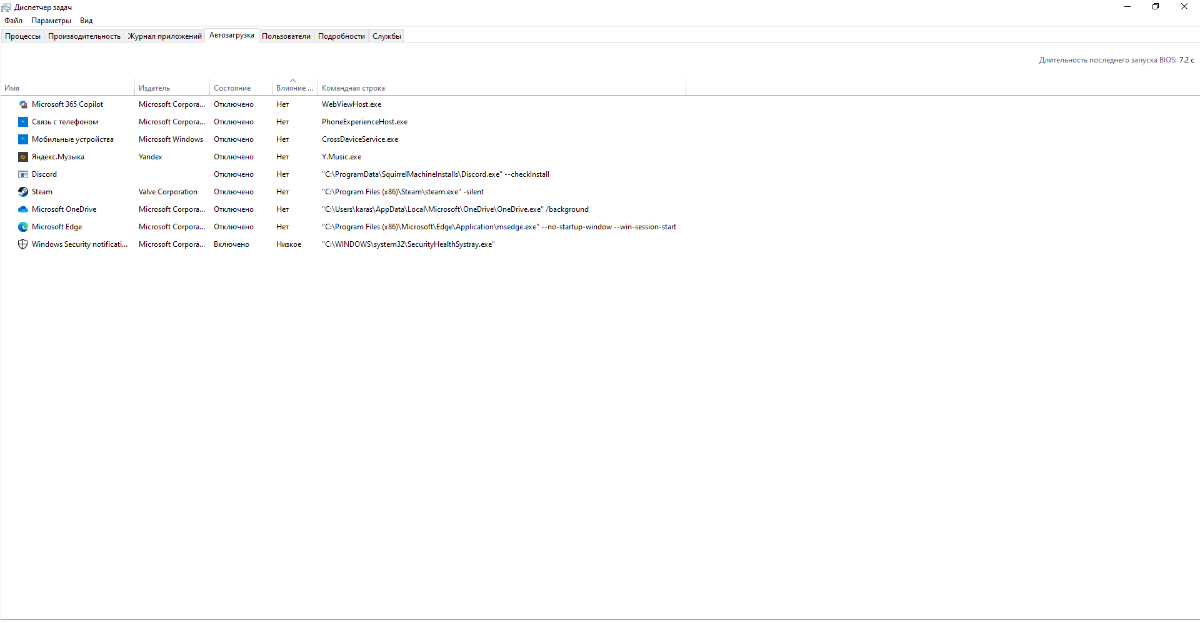Select the Яндекс.Музыка app icon
1200x623 pixels.
click(x=22, y=157)
